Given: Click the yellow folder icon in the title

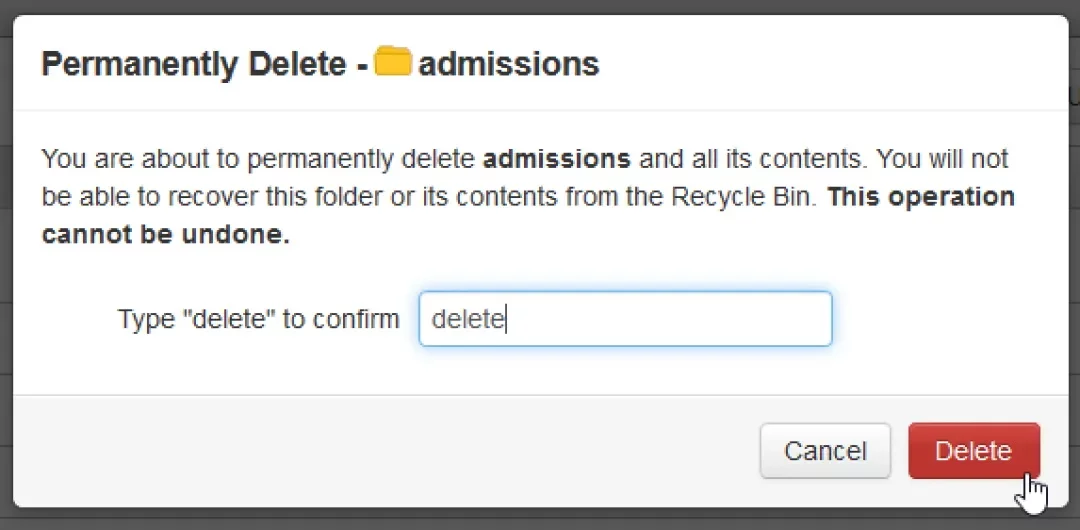Looking at the screenshot, I should [393, 63].
